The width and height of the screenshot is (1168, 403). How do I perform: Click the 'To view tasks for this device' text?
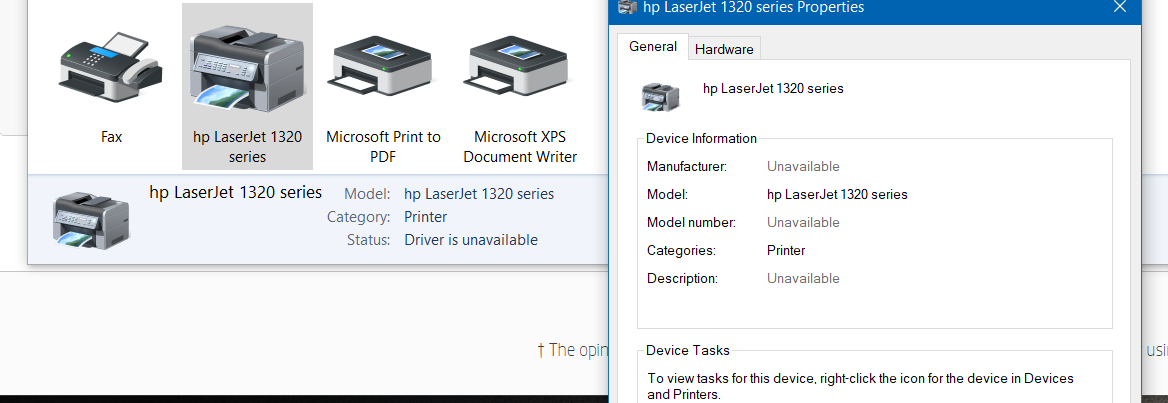pos(860,386)
